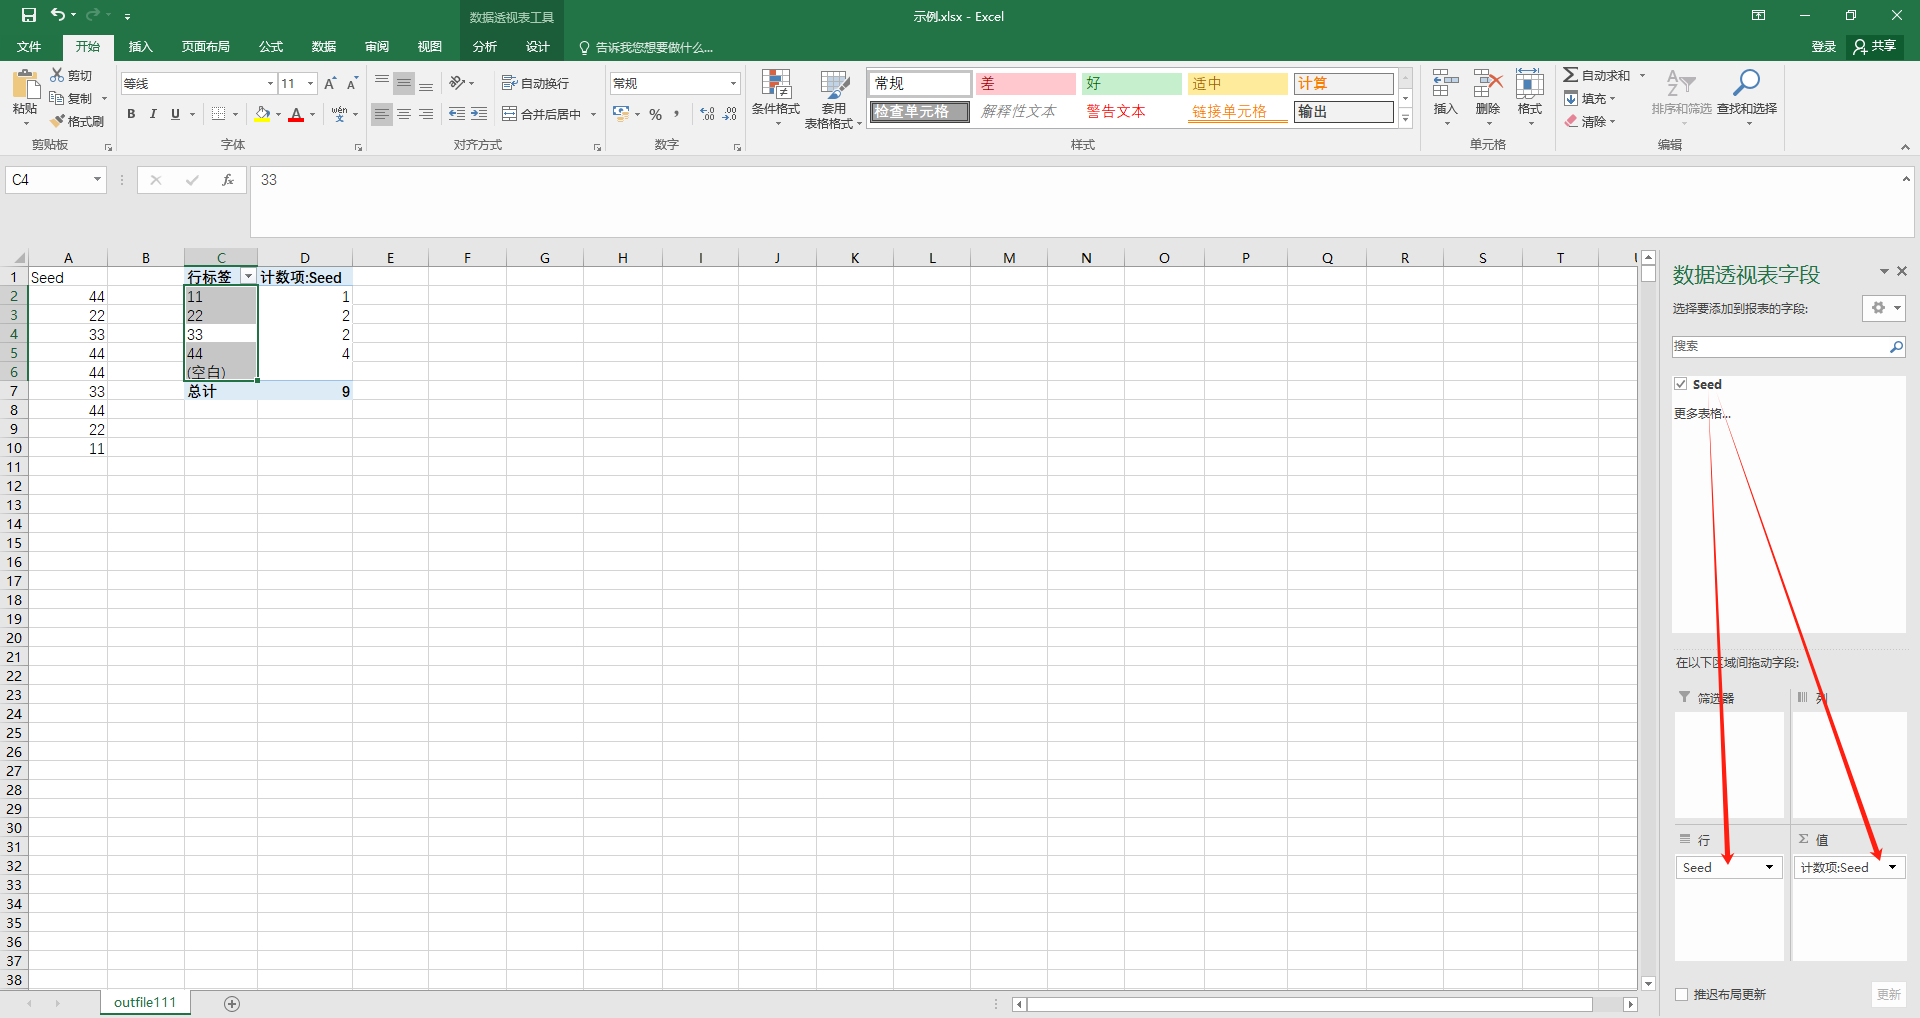The width and height of the screenshot is (1920, 1018).
Task: Click More Tables (更多表格...) link
Action: click(1701, 413)
